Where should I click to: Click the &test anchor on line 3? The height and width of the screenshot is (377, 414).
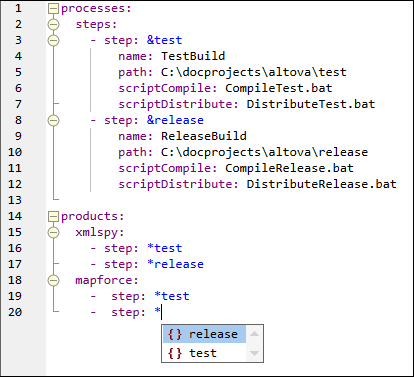point(165,40)
